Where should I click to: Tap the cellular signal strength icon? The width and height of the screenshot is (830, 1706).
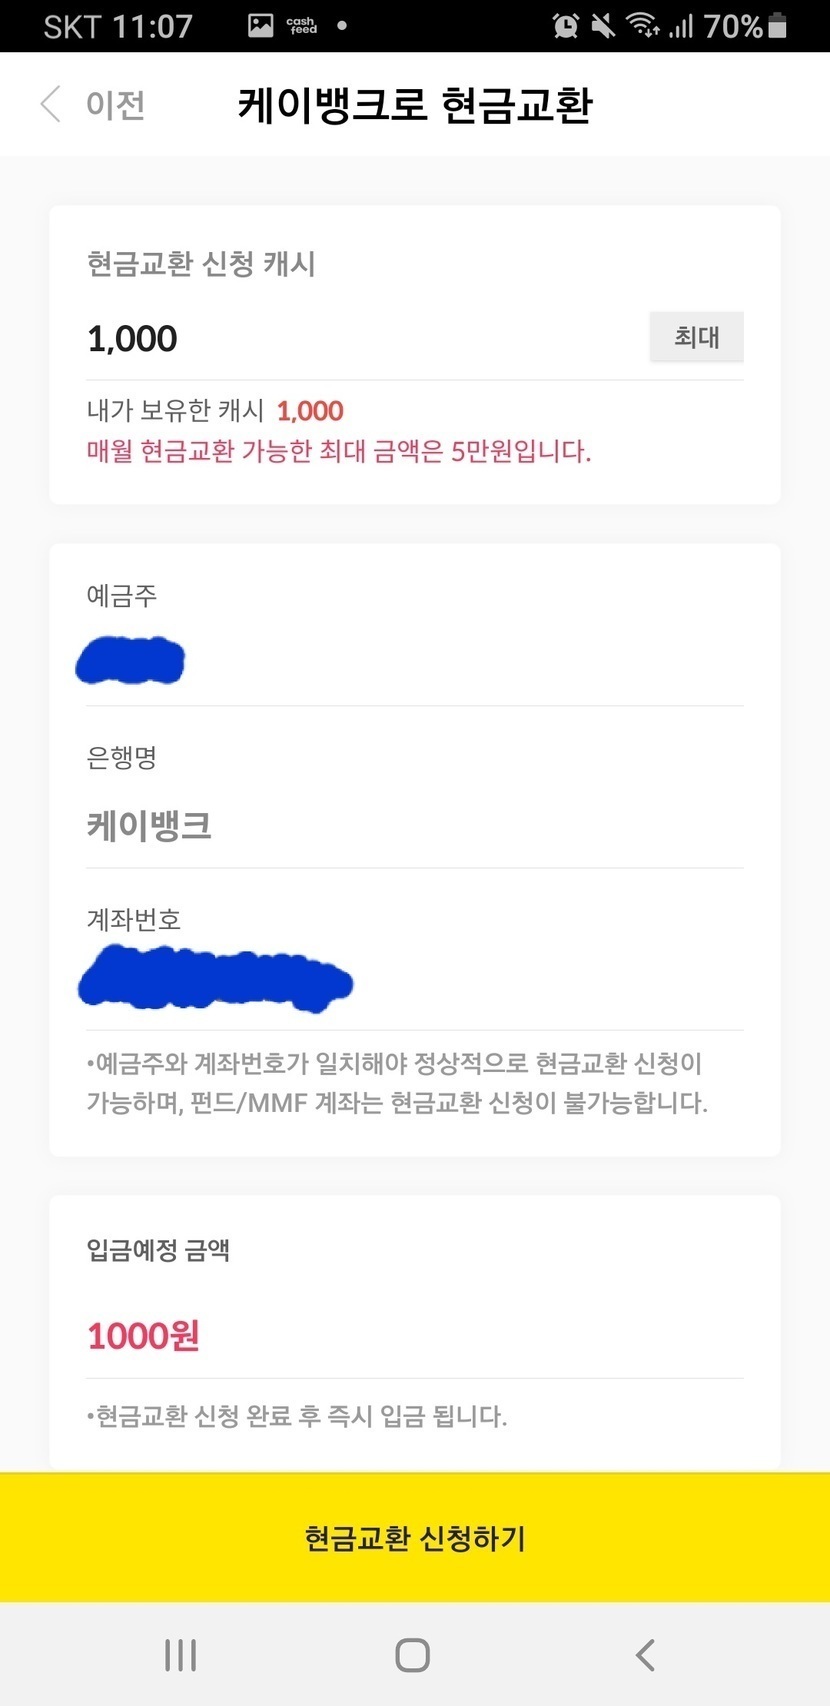681,26
